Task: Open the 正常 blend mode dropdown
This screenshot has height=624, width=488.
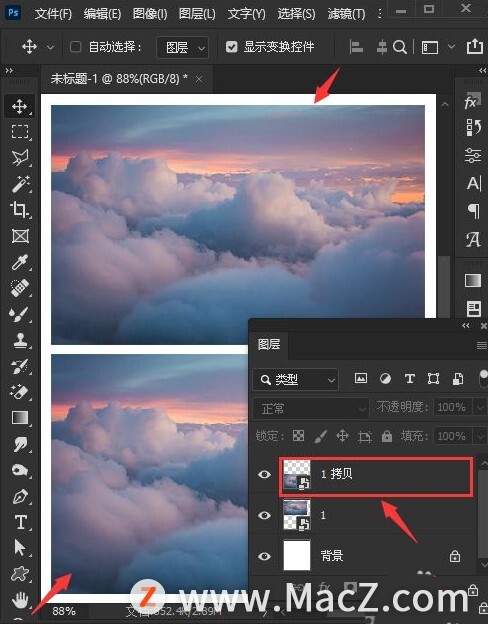Action: pyautogui.click(x=311, y=408)
